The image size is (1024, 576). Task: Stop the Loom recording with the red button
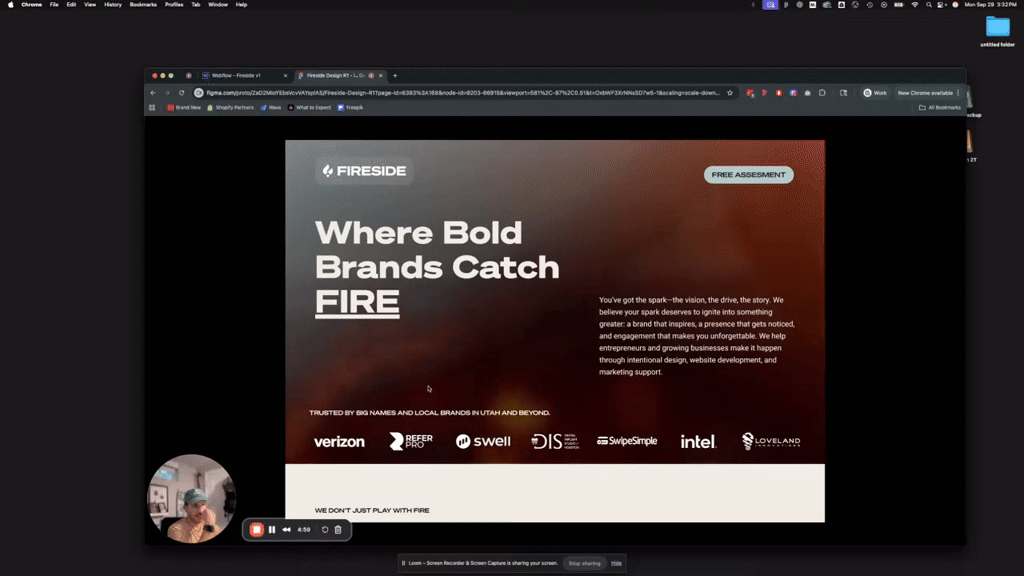[257, 530]
